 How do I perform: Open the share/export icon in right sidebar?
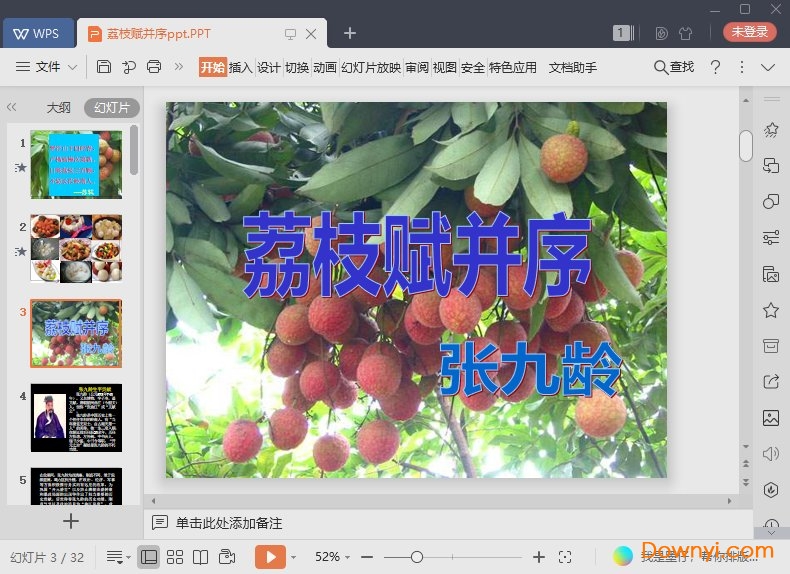(x=771, y=381)
